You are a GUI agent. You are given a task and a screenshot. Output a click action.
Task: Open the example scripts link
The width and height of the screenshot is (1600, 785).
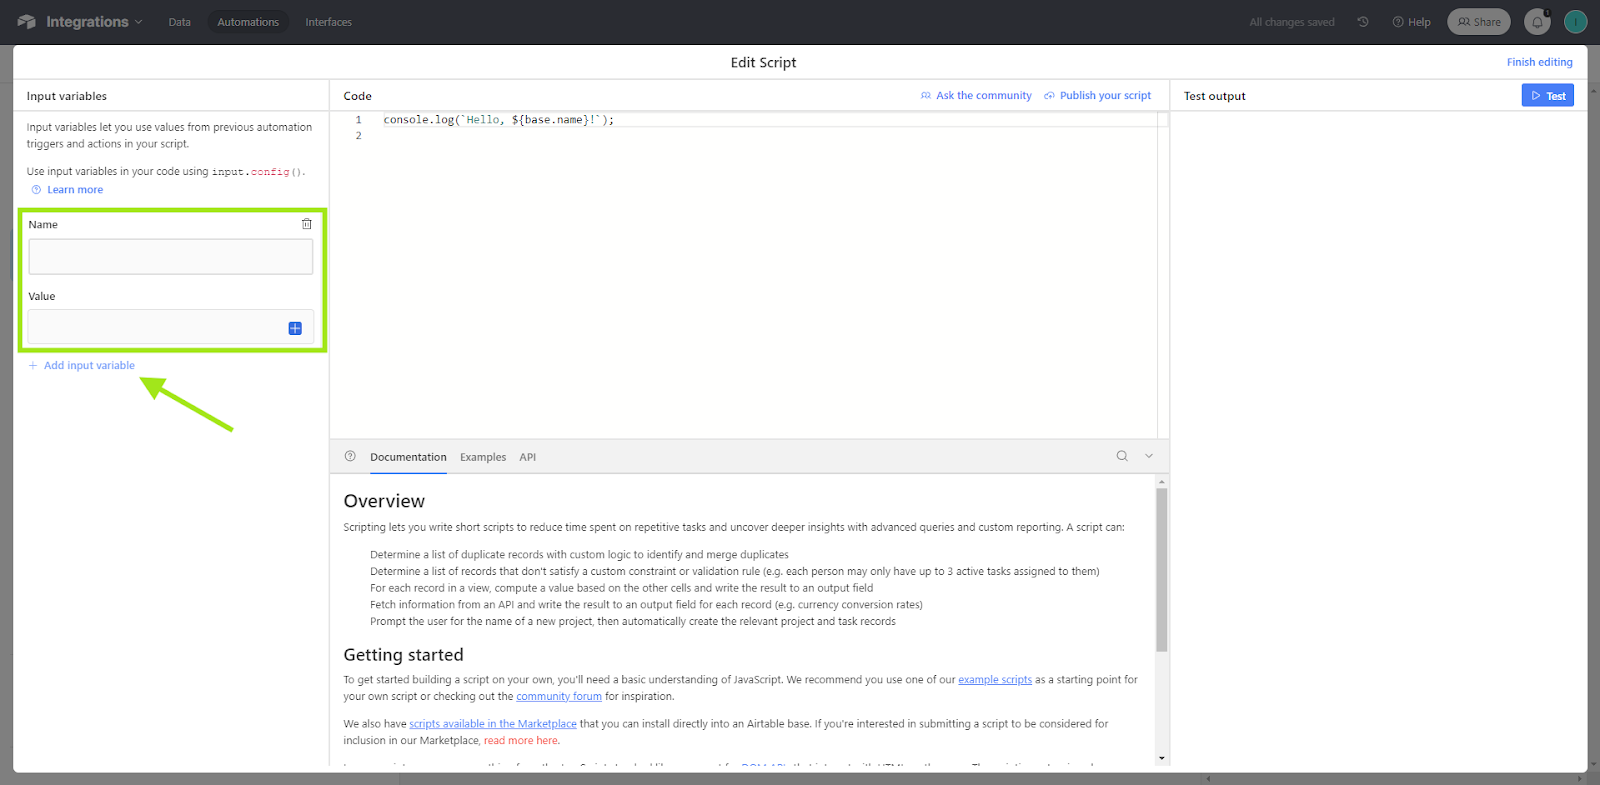click(x=995, y=680)
